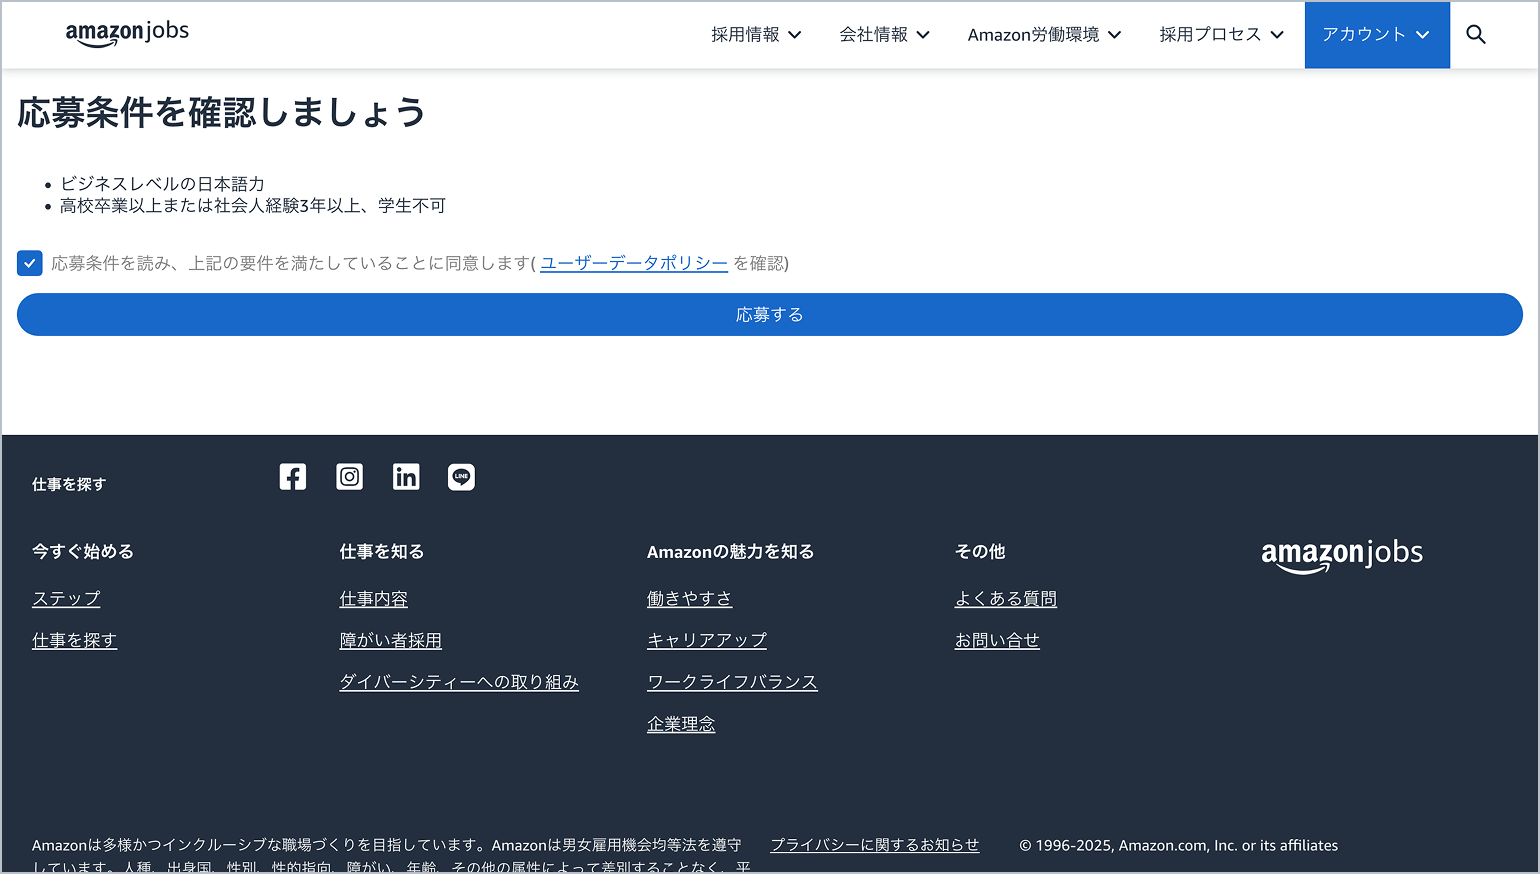Click the 応募条件を確認しましょう heading
The width and height of the screenshot is (1540, 874).
(x=221, y=112)
